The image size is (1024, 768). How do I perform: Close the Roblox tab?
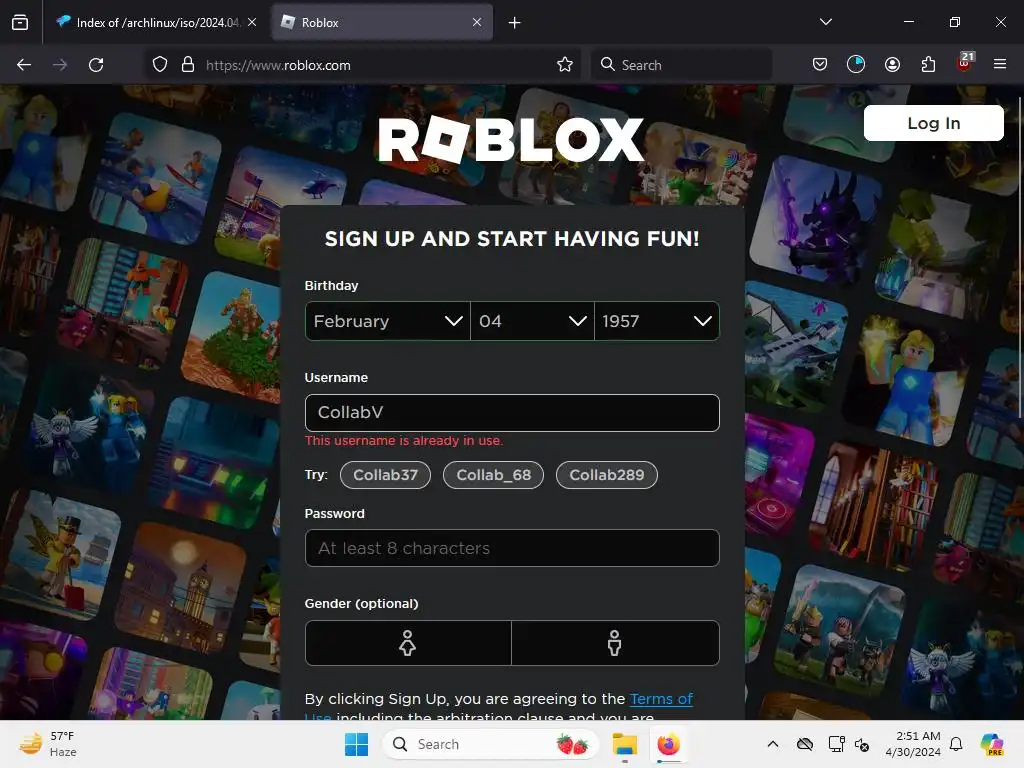coord(477,22)
